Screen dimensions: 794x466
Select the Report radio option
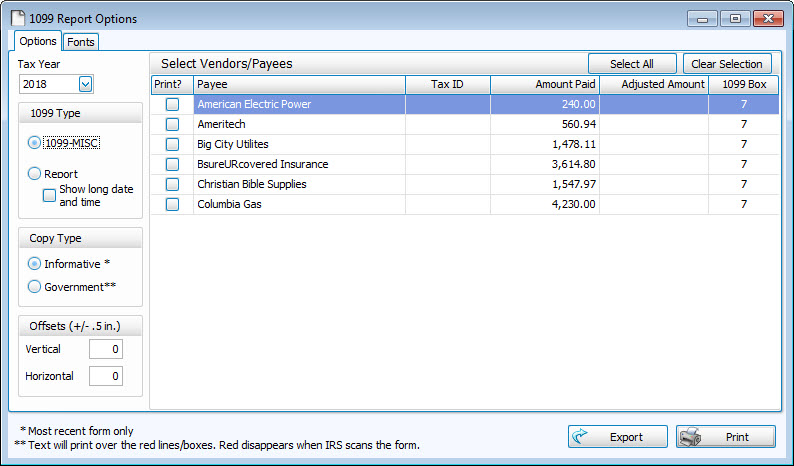pos(35,174)
